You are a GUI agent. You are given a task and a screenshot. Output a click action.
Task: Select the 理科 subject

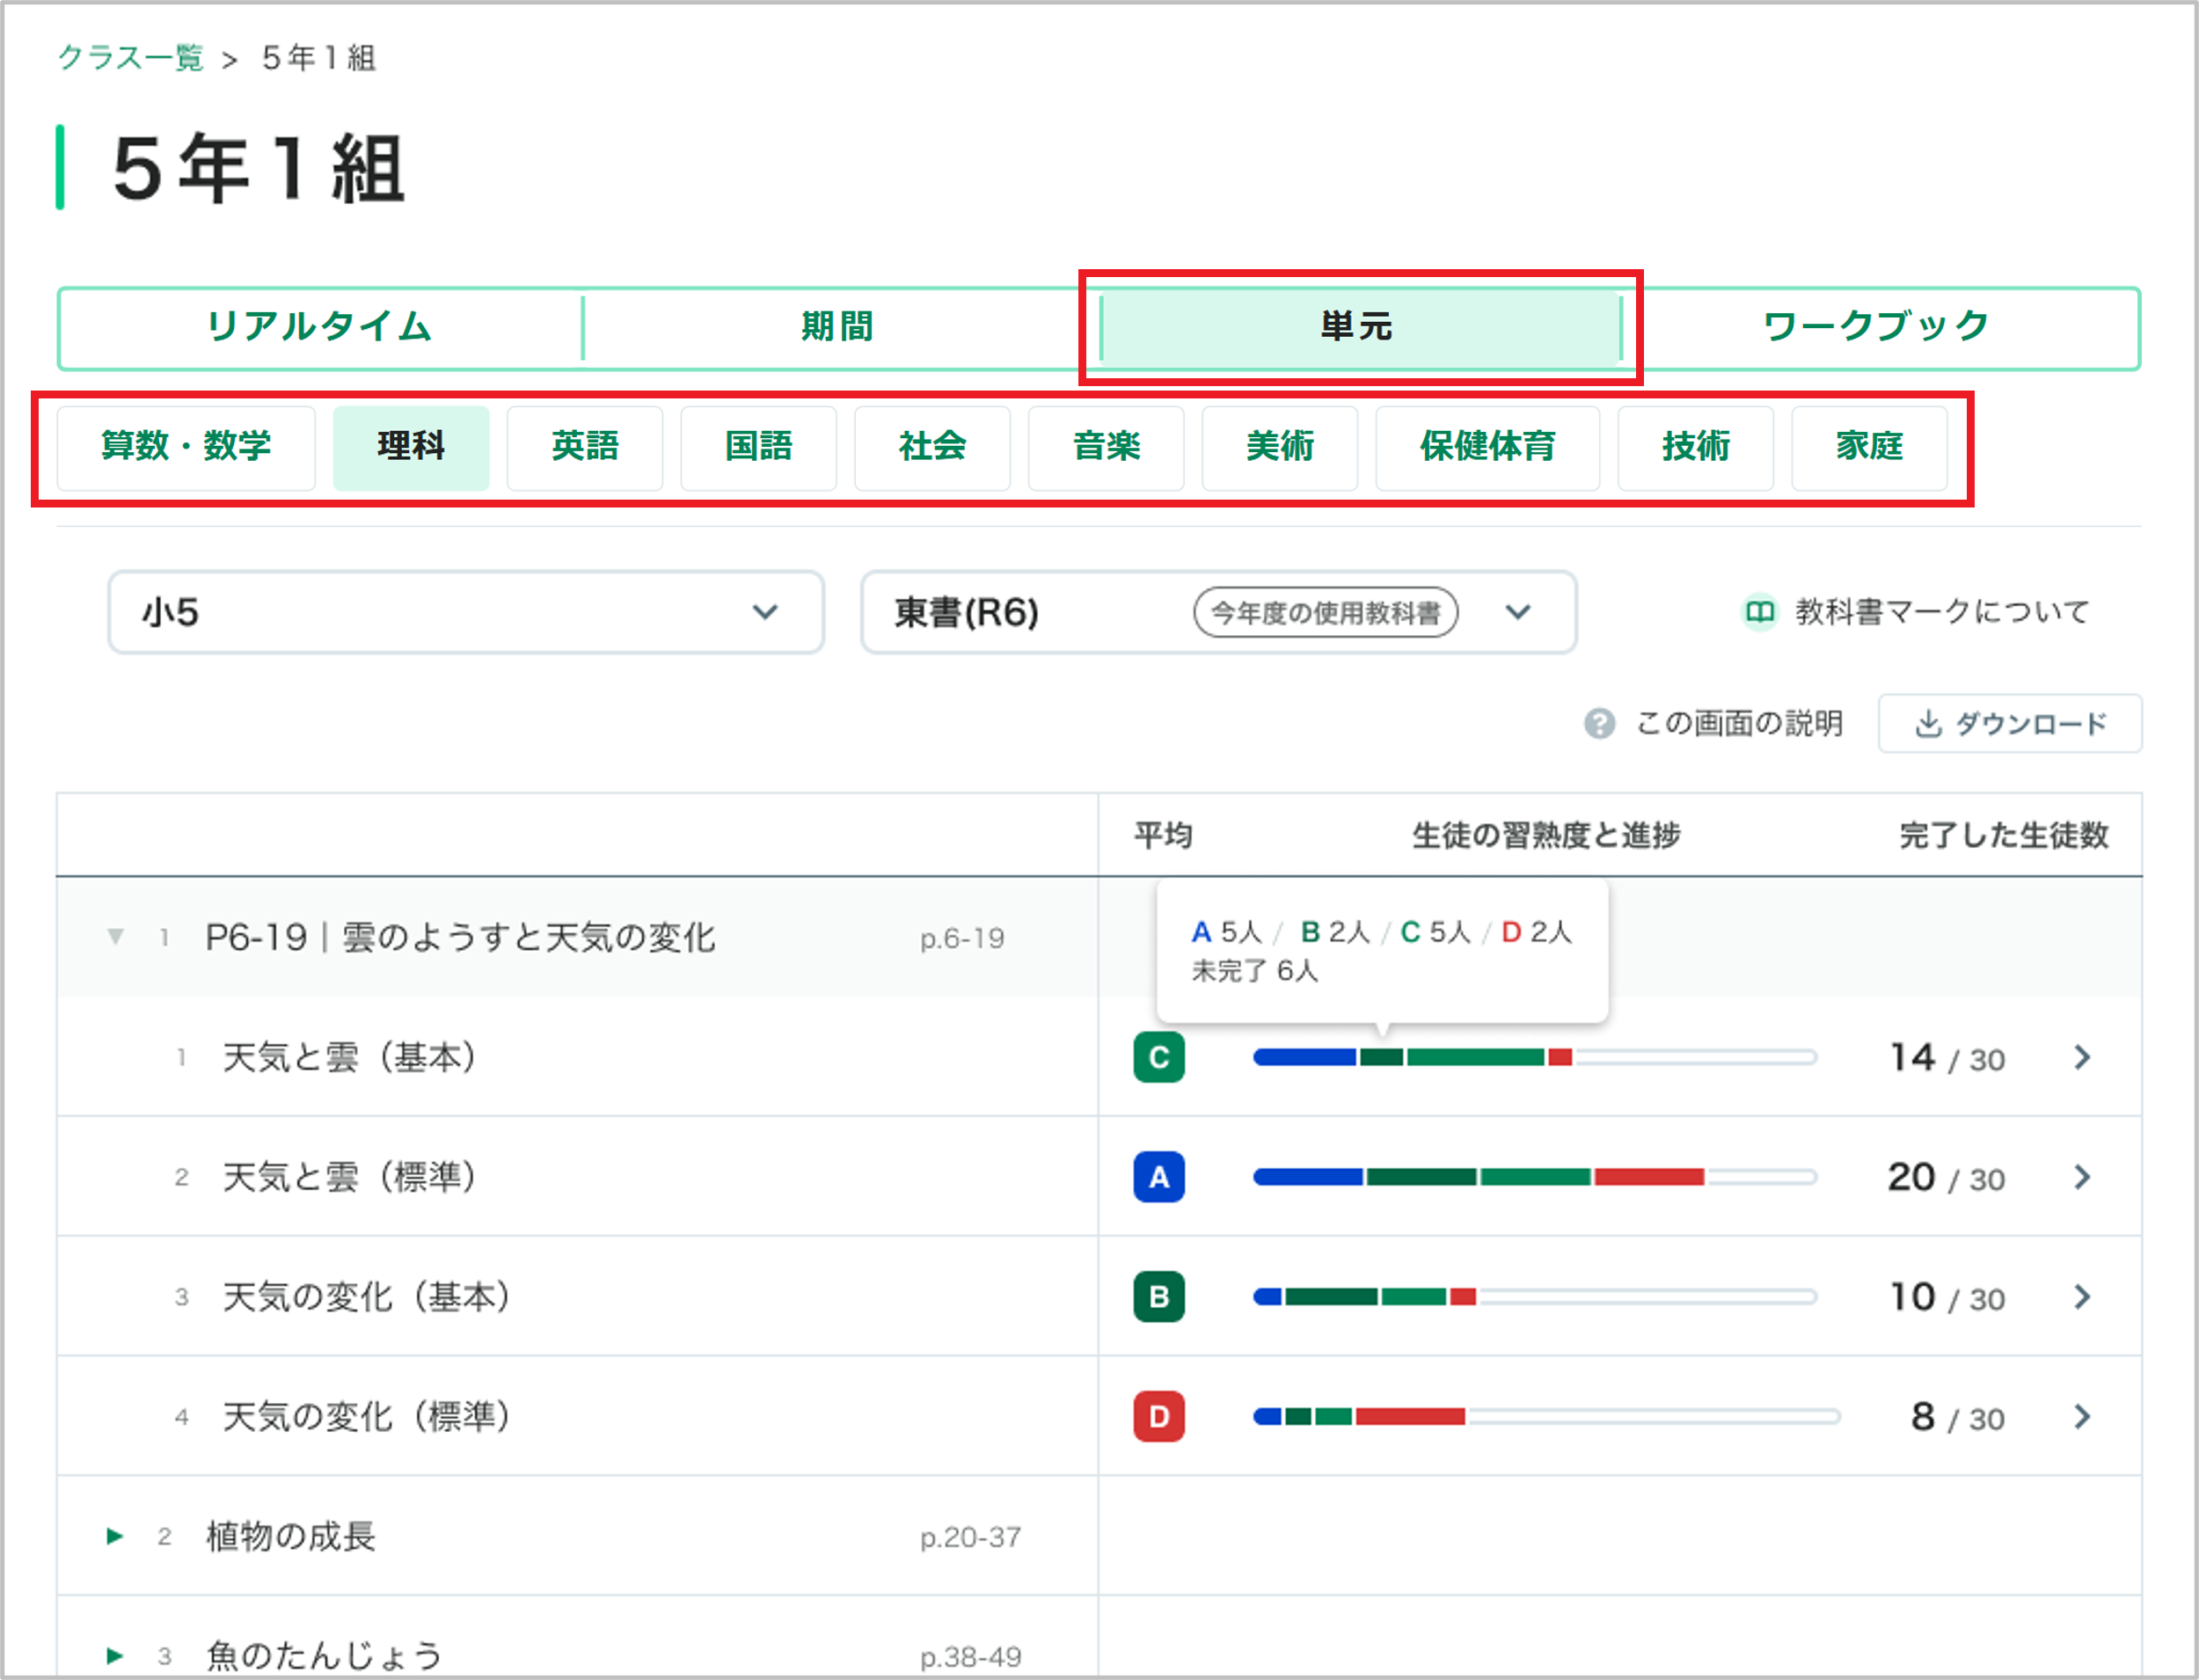click(411, 447)
